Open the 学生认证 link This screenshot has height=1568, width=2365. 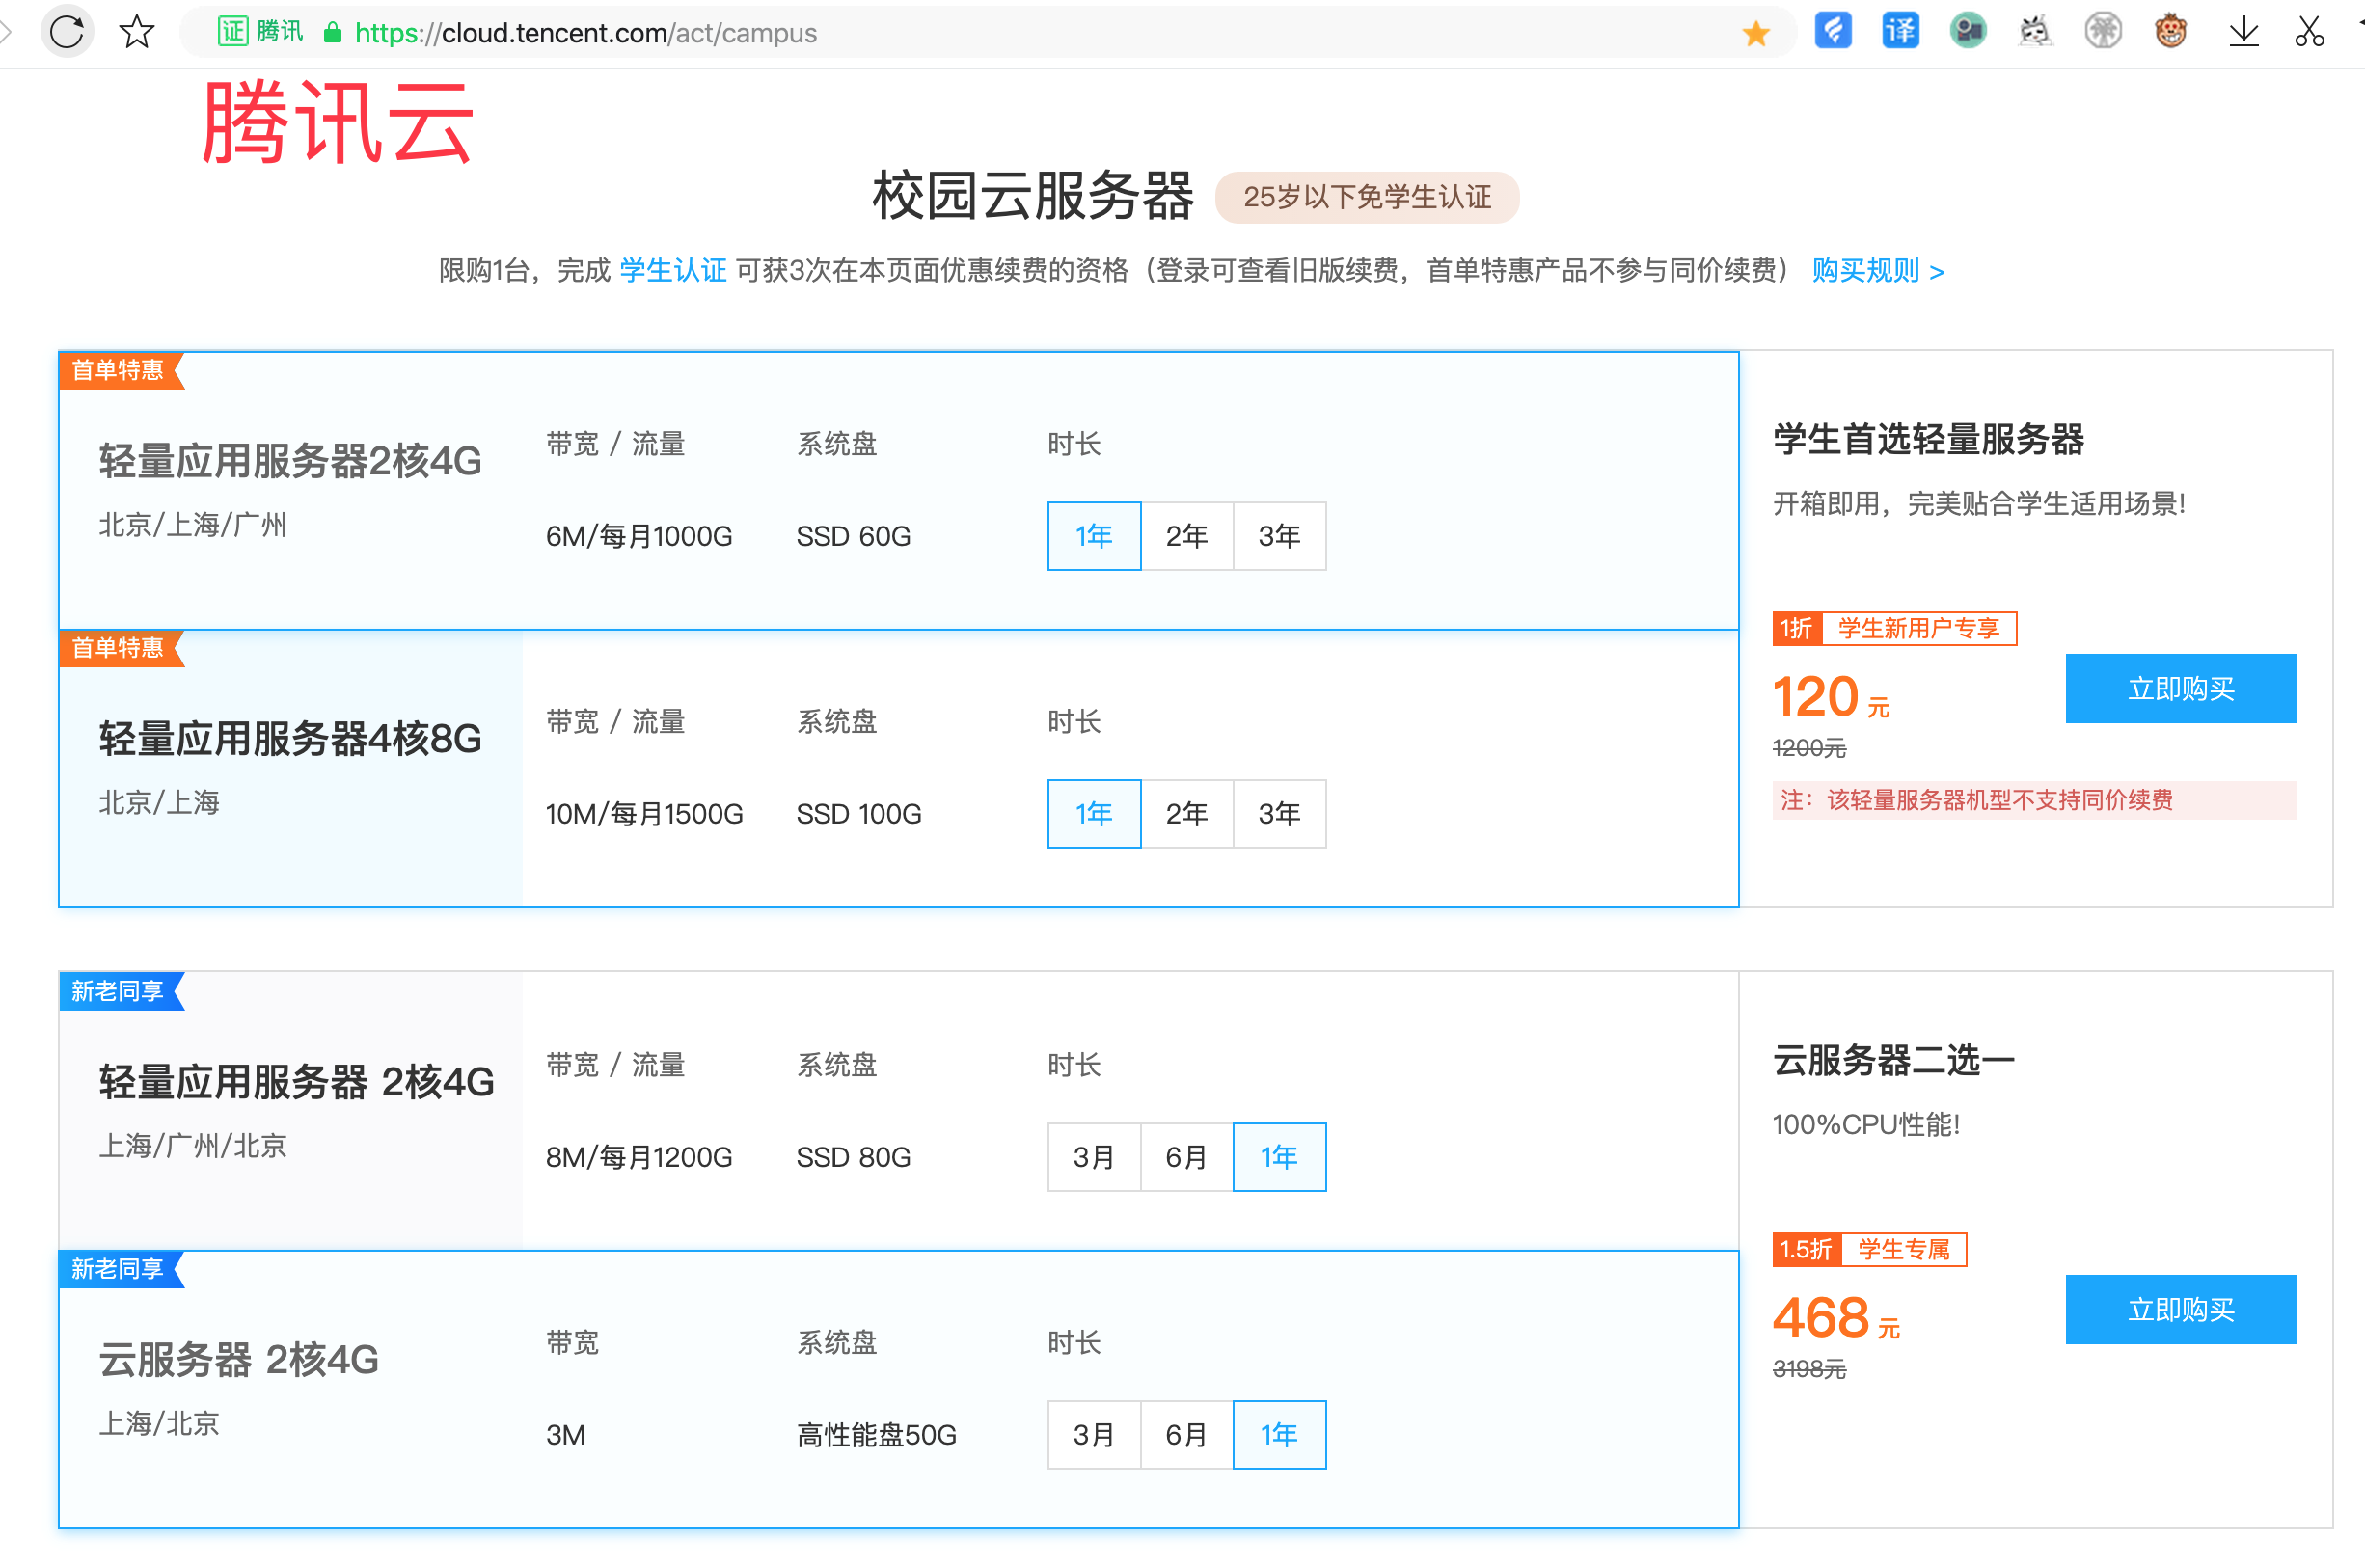[673, 270]
